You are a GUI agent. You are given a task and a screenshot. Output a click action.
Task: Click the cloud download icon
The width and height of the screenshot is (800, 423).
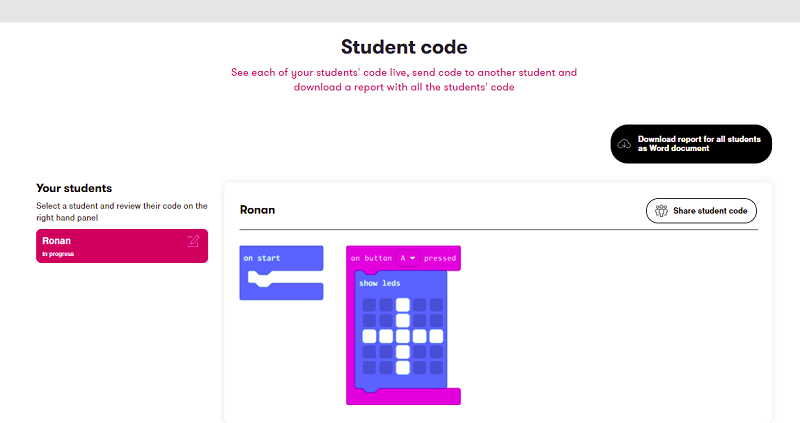click(625, 144)
